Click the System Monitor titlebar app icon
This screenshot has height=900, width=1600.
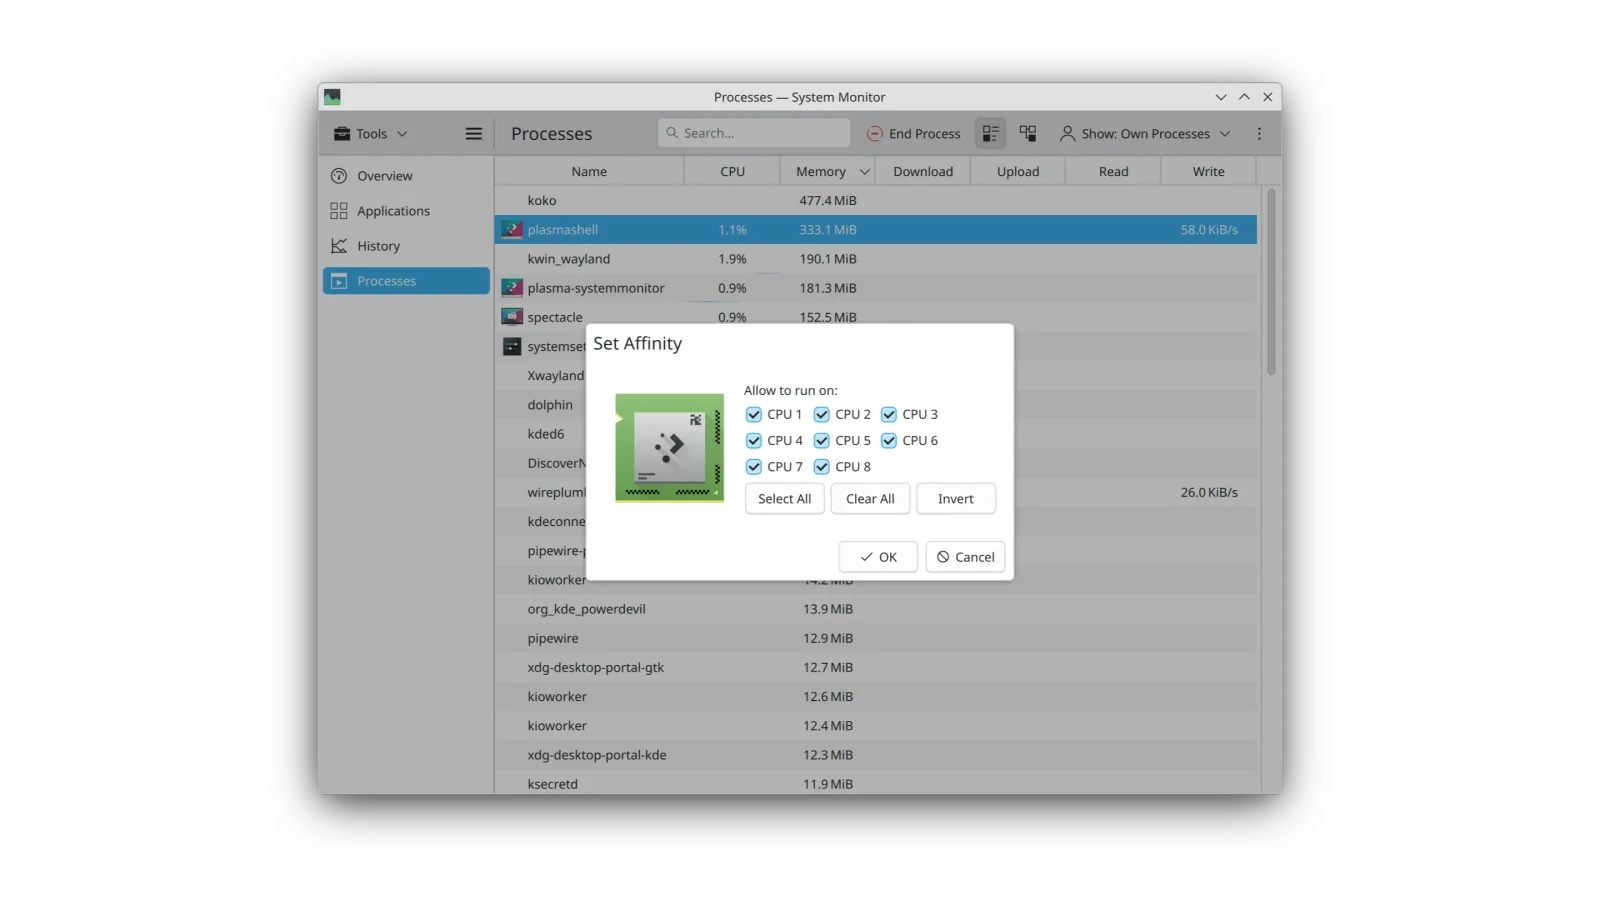[332, 97]
